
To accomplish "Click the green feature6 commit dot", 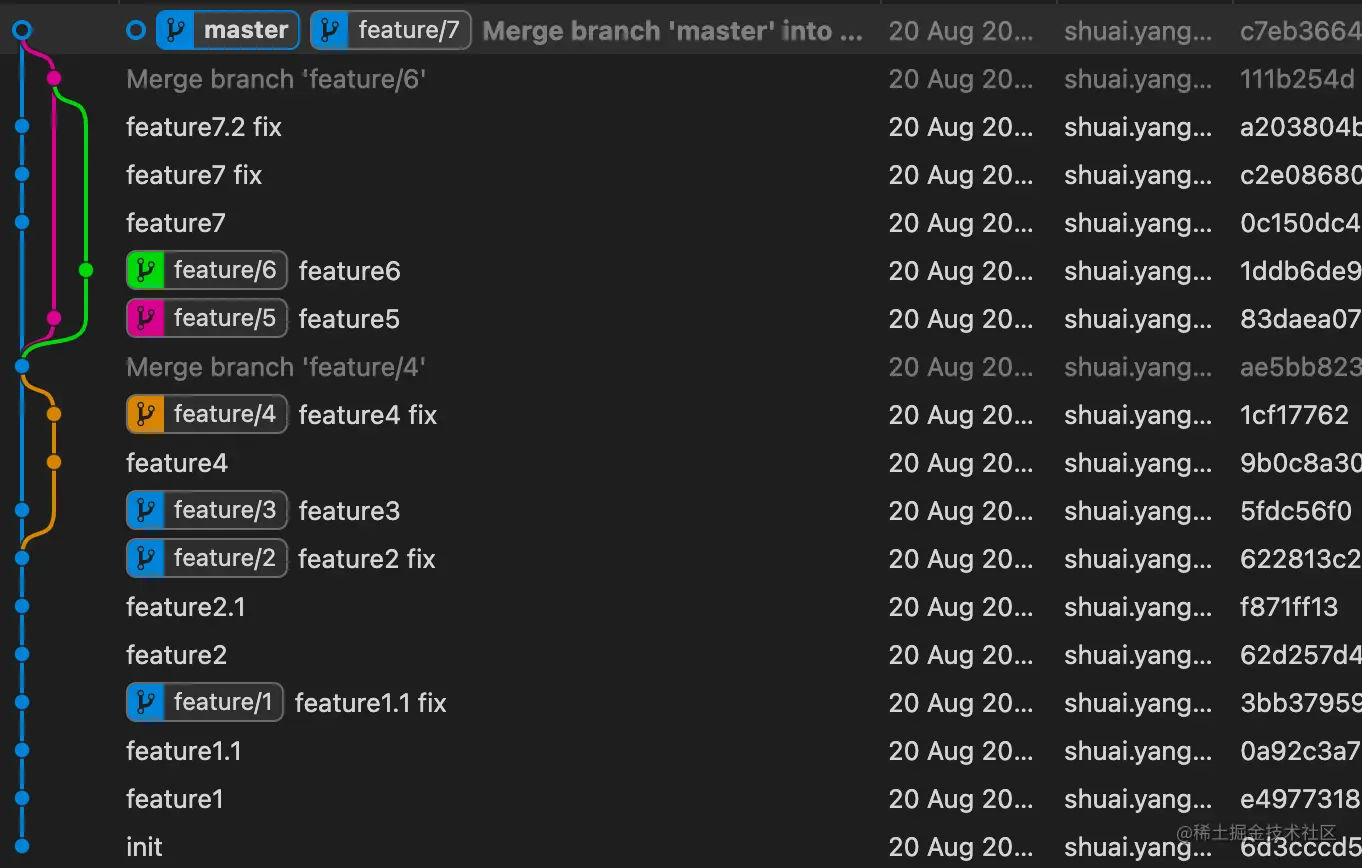I will click(x=86, y=270).
